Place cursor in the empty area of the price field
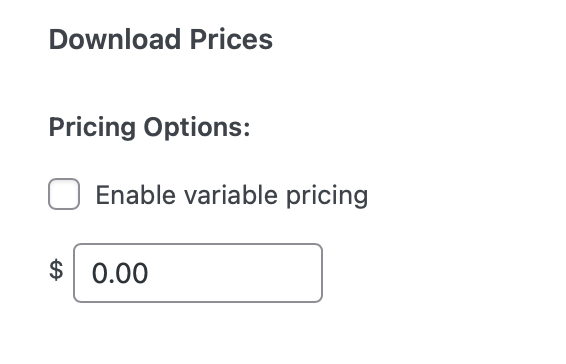Image resolution: width=566 pixels, height=364 pixels. pos(235,273)
